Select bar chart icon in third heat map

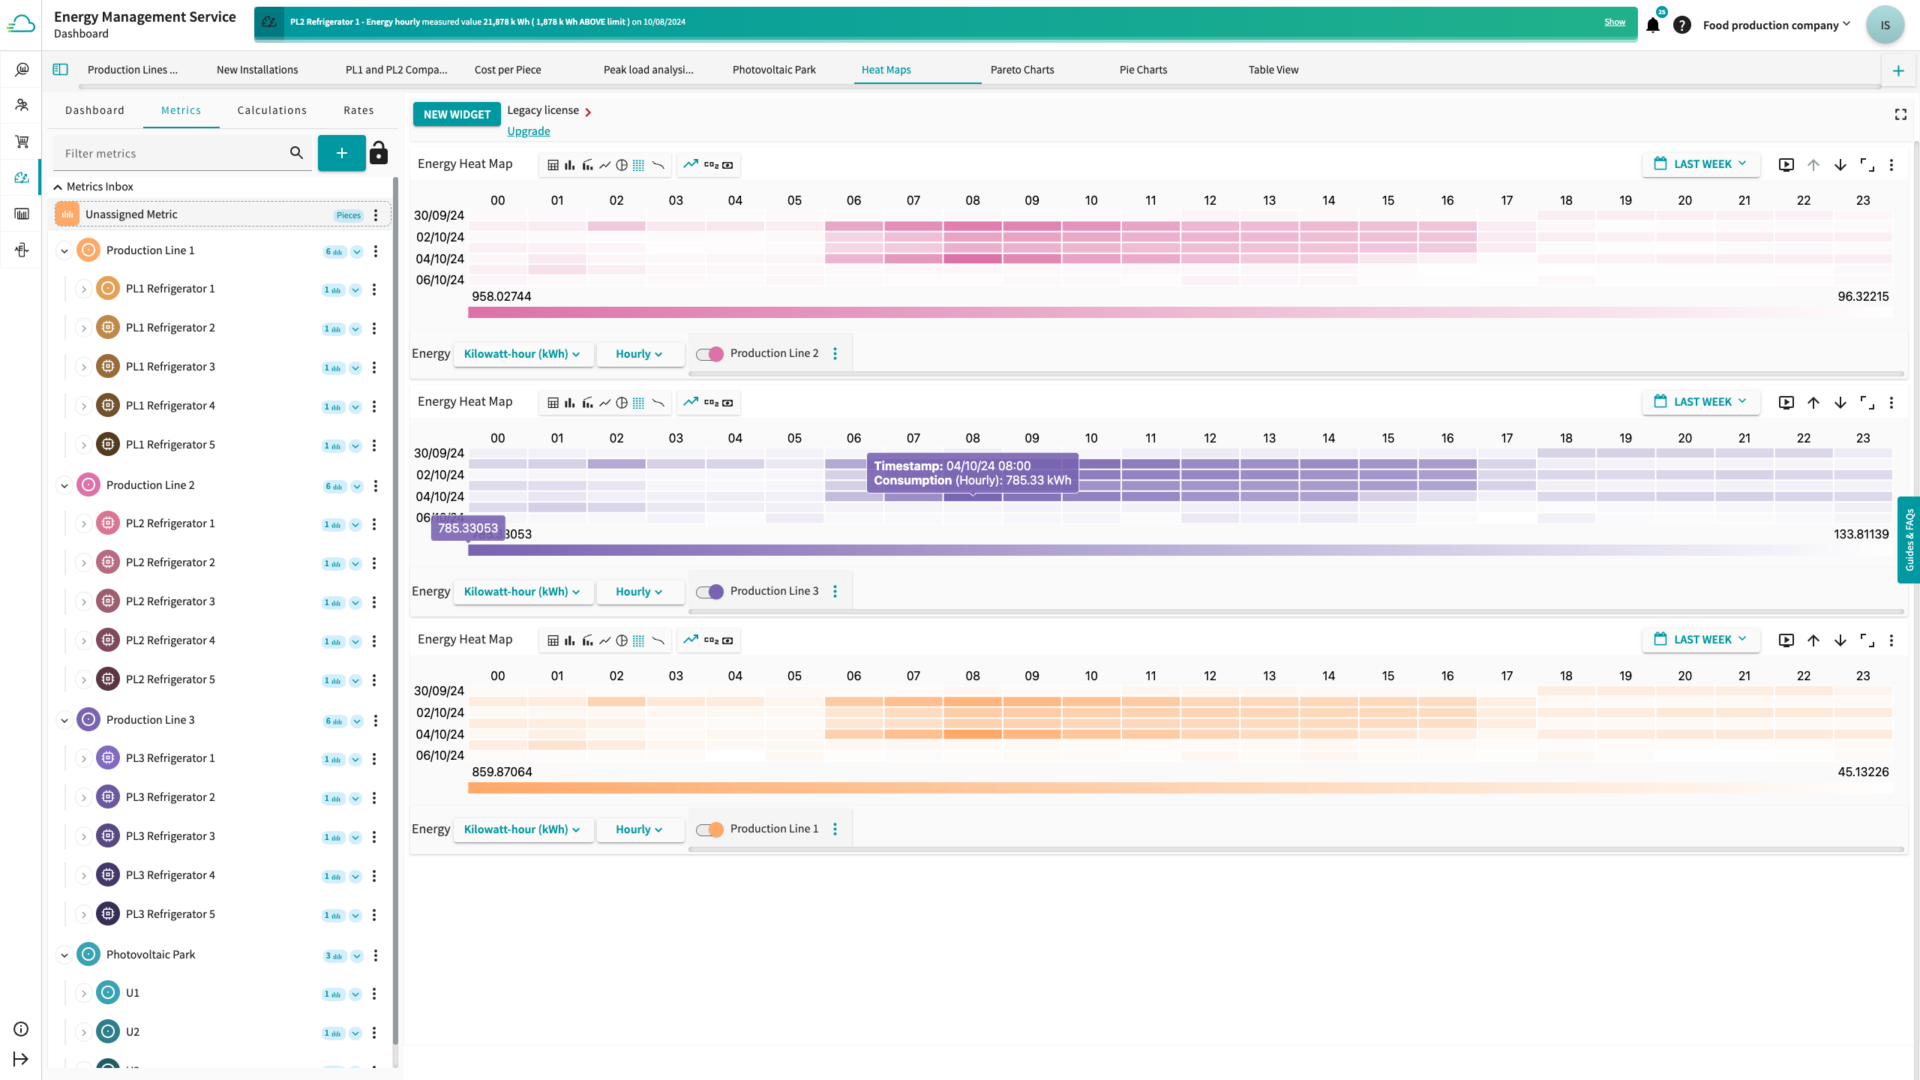point(570,641)
